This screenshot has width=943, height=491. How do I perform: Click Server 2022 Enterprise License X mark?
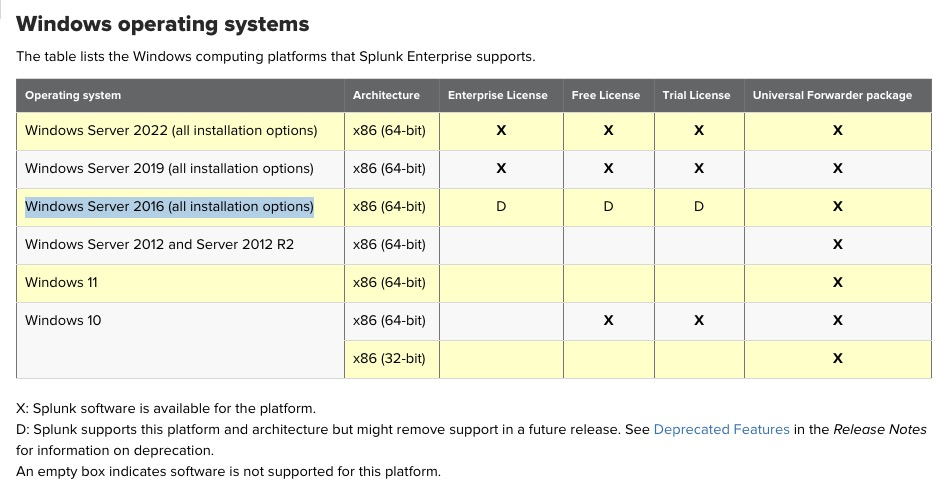point(501,130)
